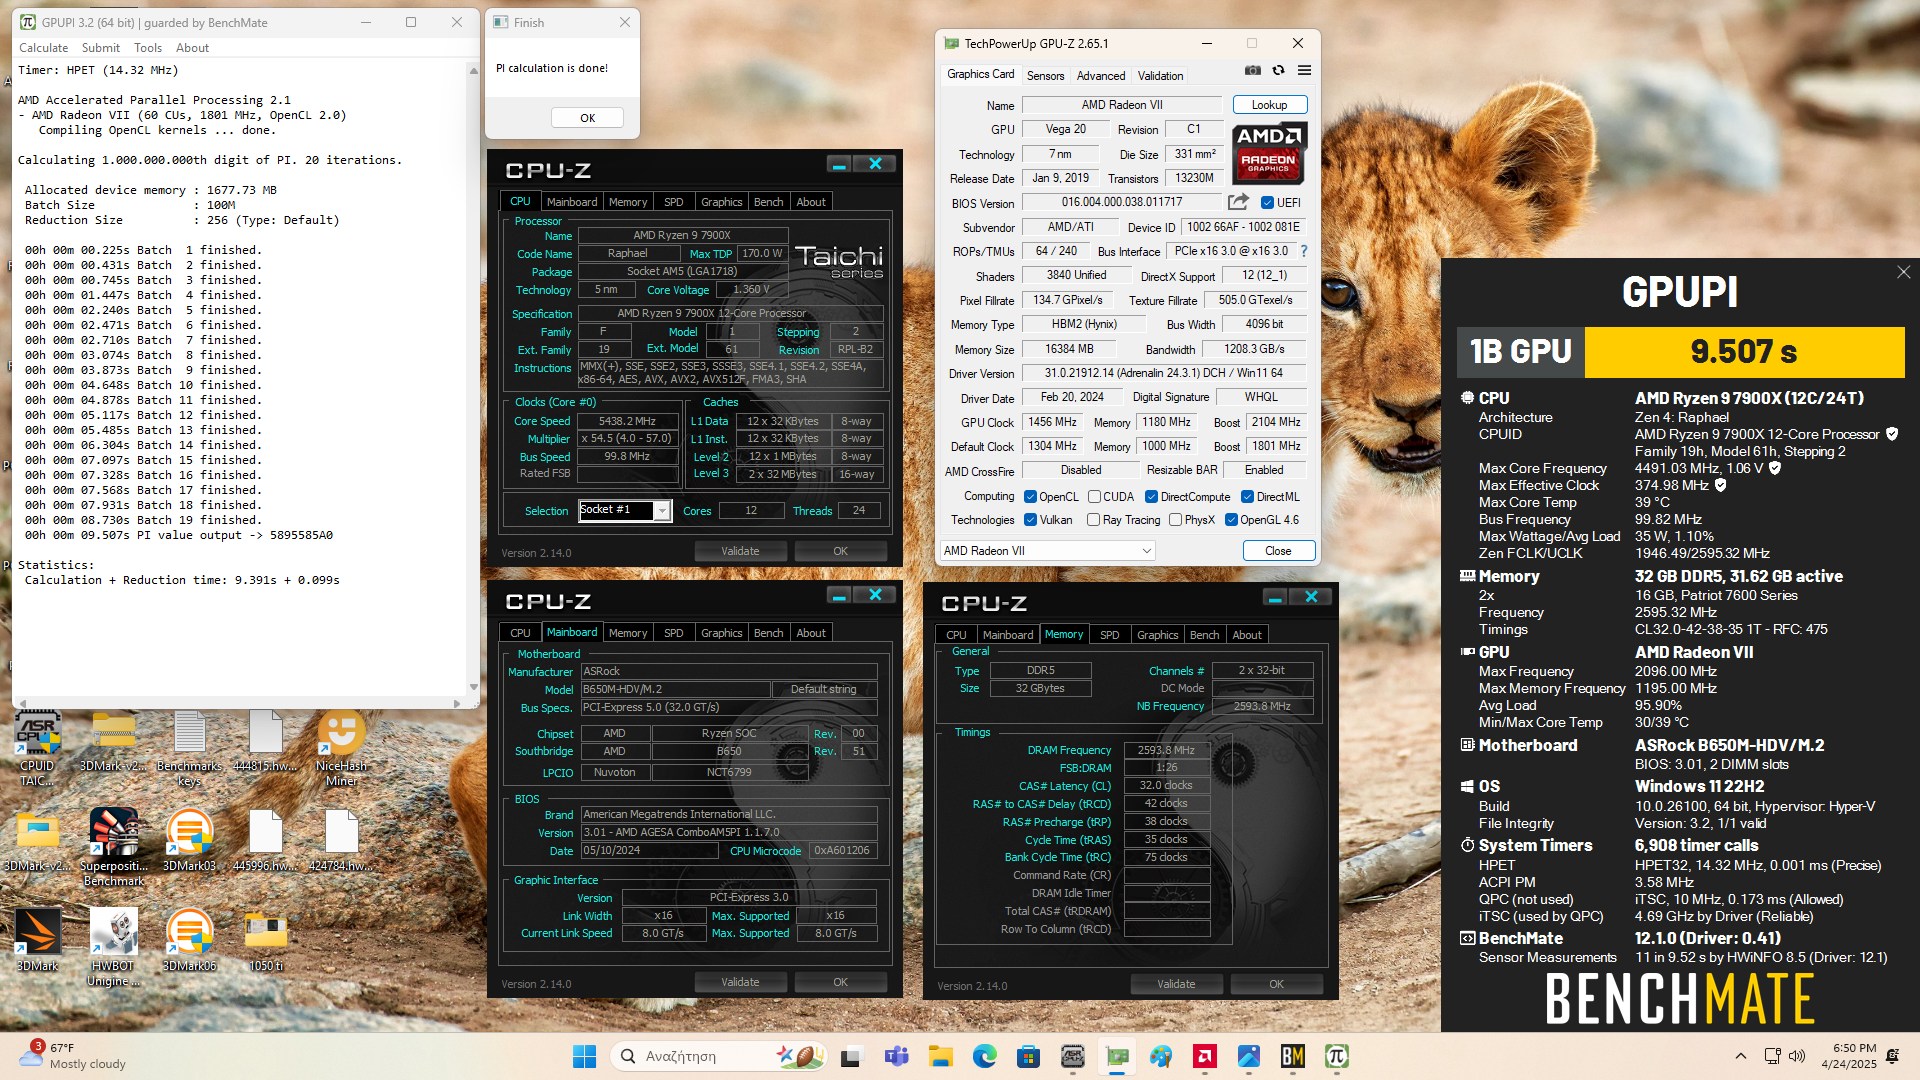Open About tab in Mainboard CPU-Z window
This screenshot has width=1920, height=1080.
click(x=811, y=633)
